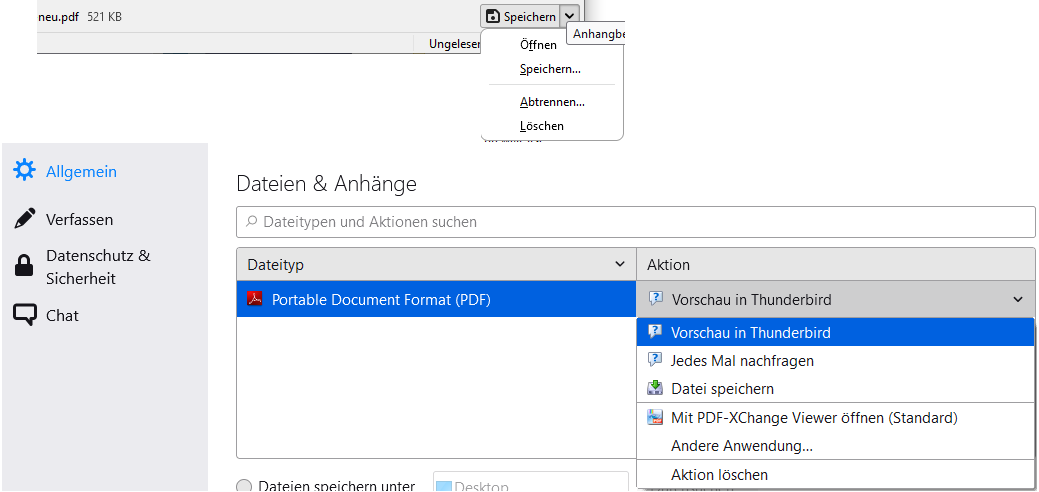1039x492 pixels.
Task: Sort by the Dateityp column header
Action: click(436, 264)
